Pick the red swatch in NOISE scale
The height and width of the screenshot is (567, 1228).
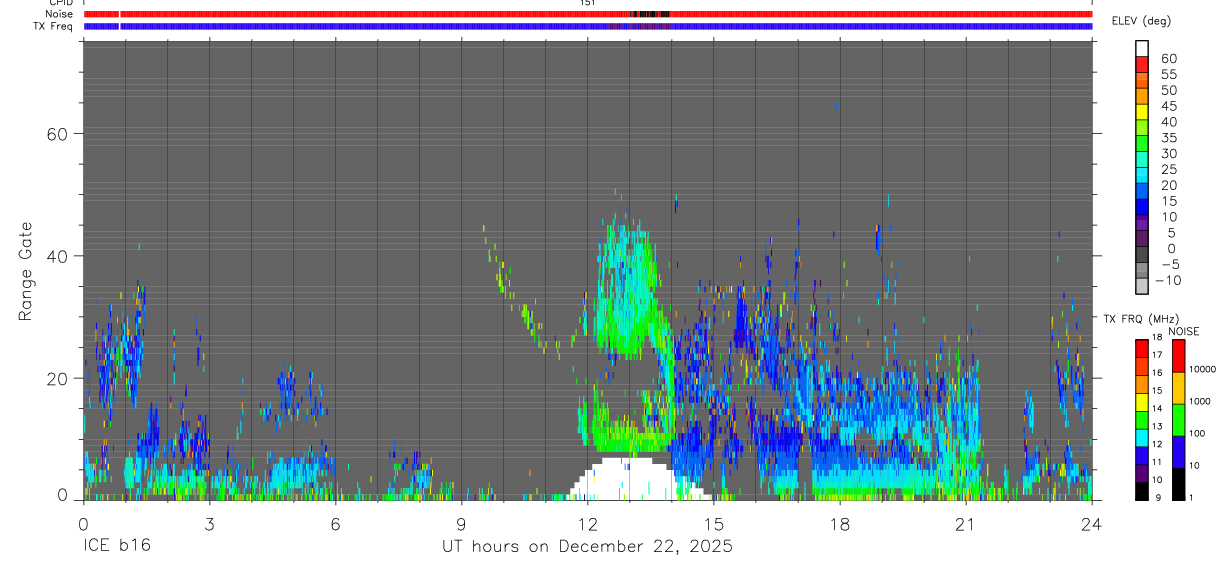(x=1178, y=356)
